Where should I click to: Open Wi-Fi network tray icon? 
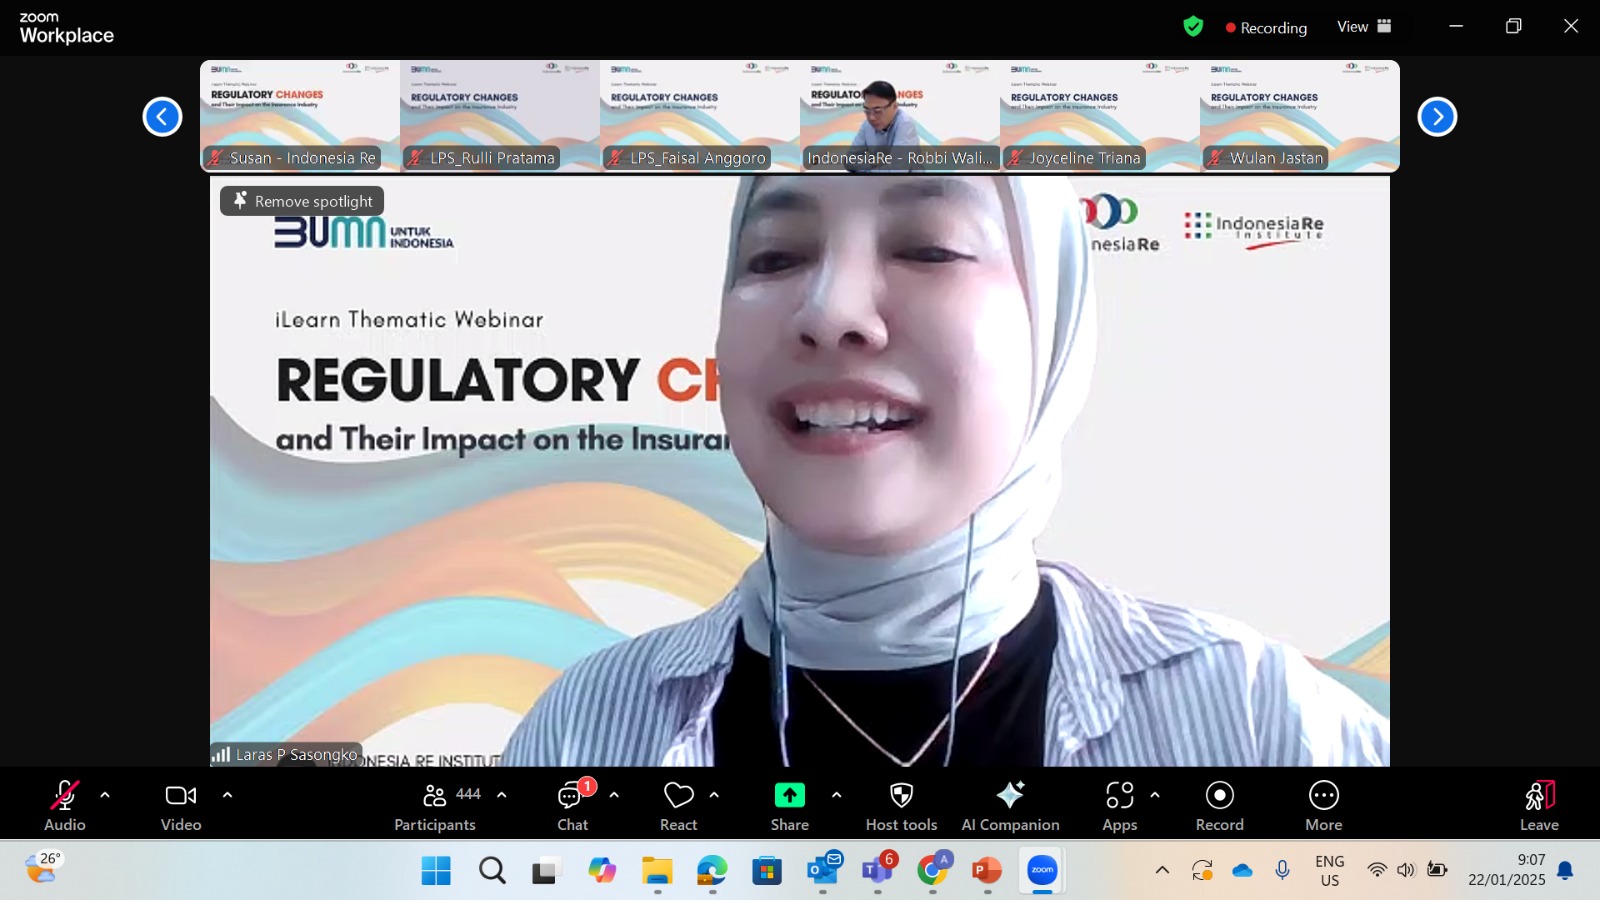pyautogui.click(x=1377, y=870)
